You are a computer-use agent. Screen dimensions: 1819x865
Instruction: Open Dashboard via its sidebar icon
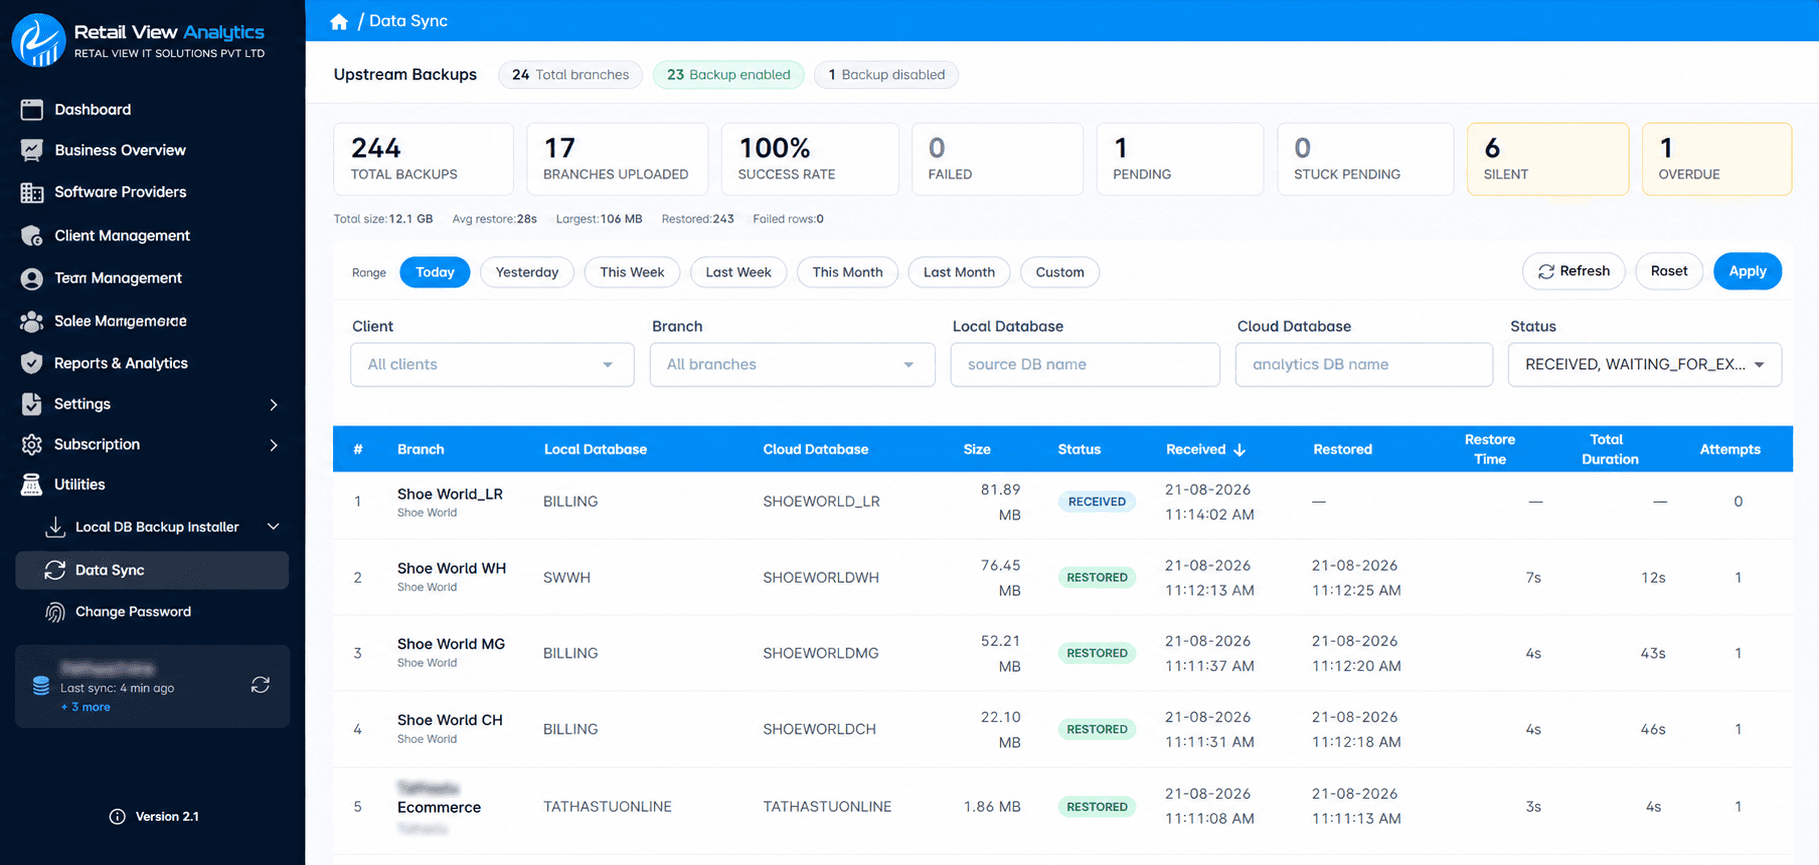[x=32, y=110]
